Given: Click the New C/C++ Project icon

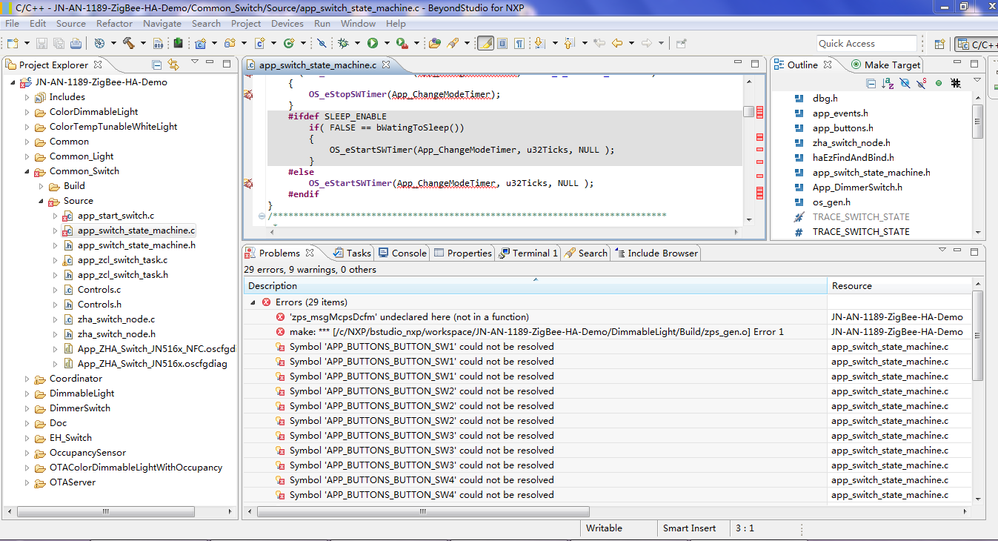Looking at the screenshot, I should tap(200, 43).
